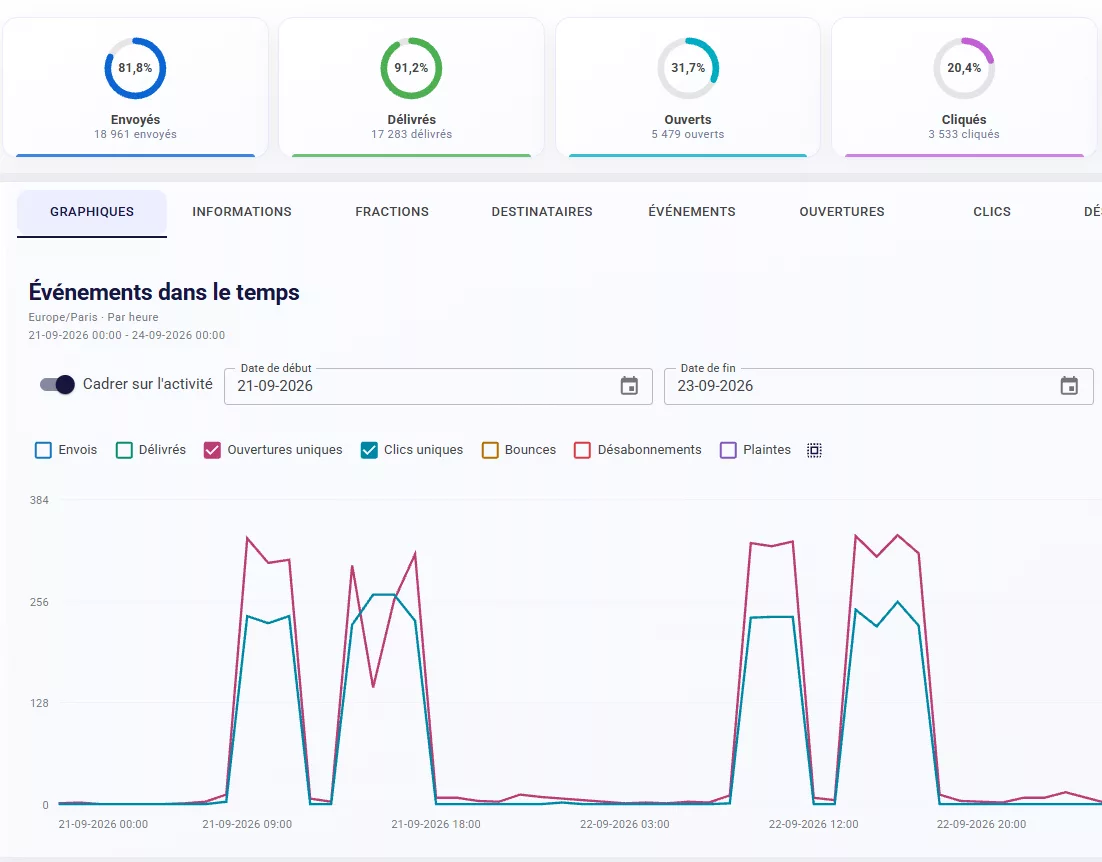The height and width of the screenshot is (862, 1102).
Task: Click the 'Europe/Paris · Par heure' subtitle
Action: tap(93, 317)
